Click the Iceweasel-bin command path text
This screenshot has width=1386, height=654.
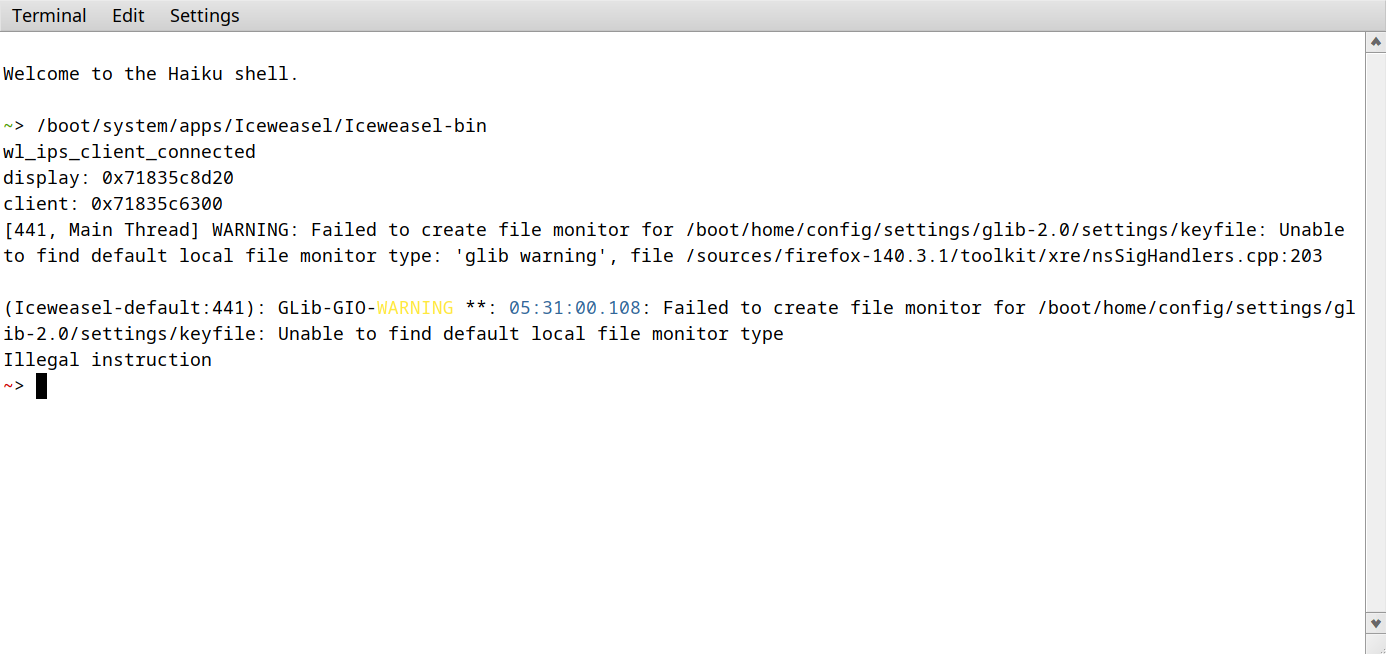[262, 126]
